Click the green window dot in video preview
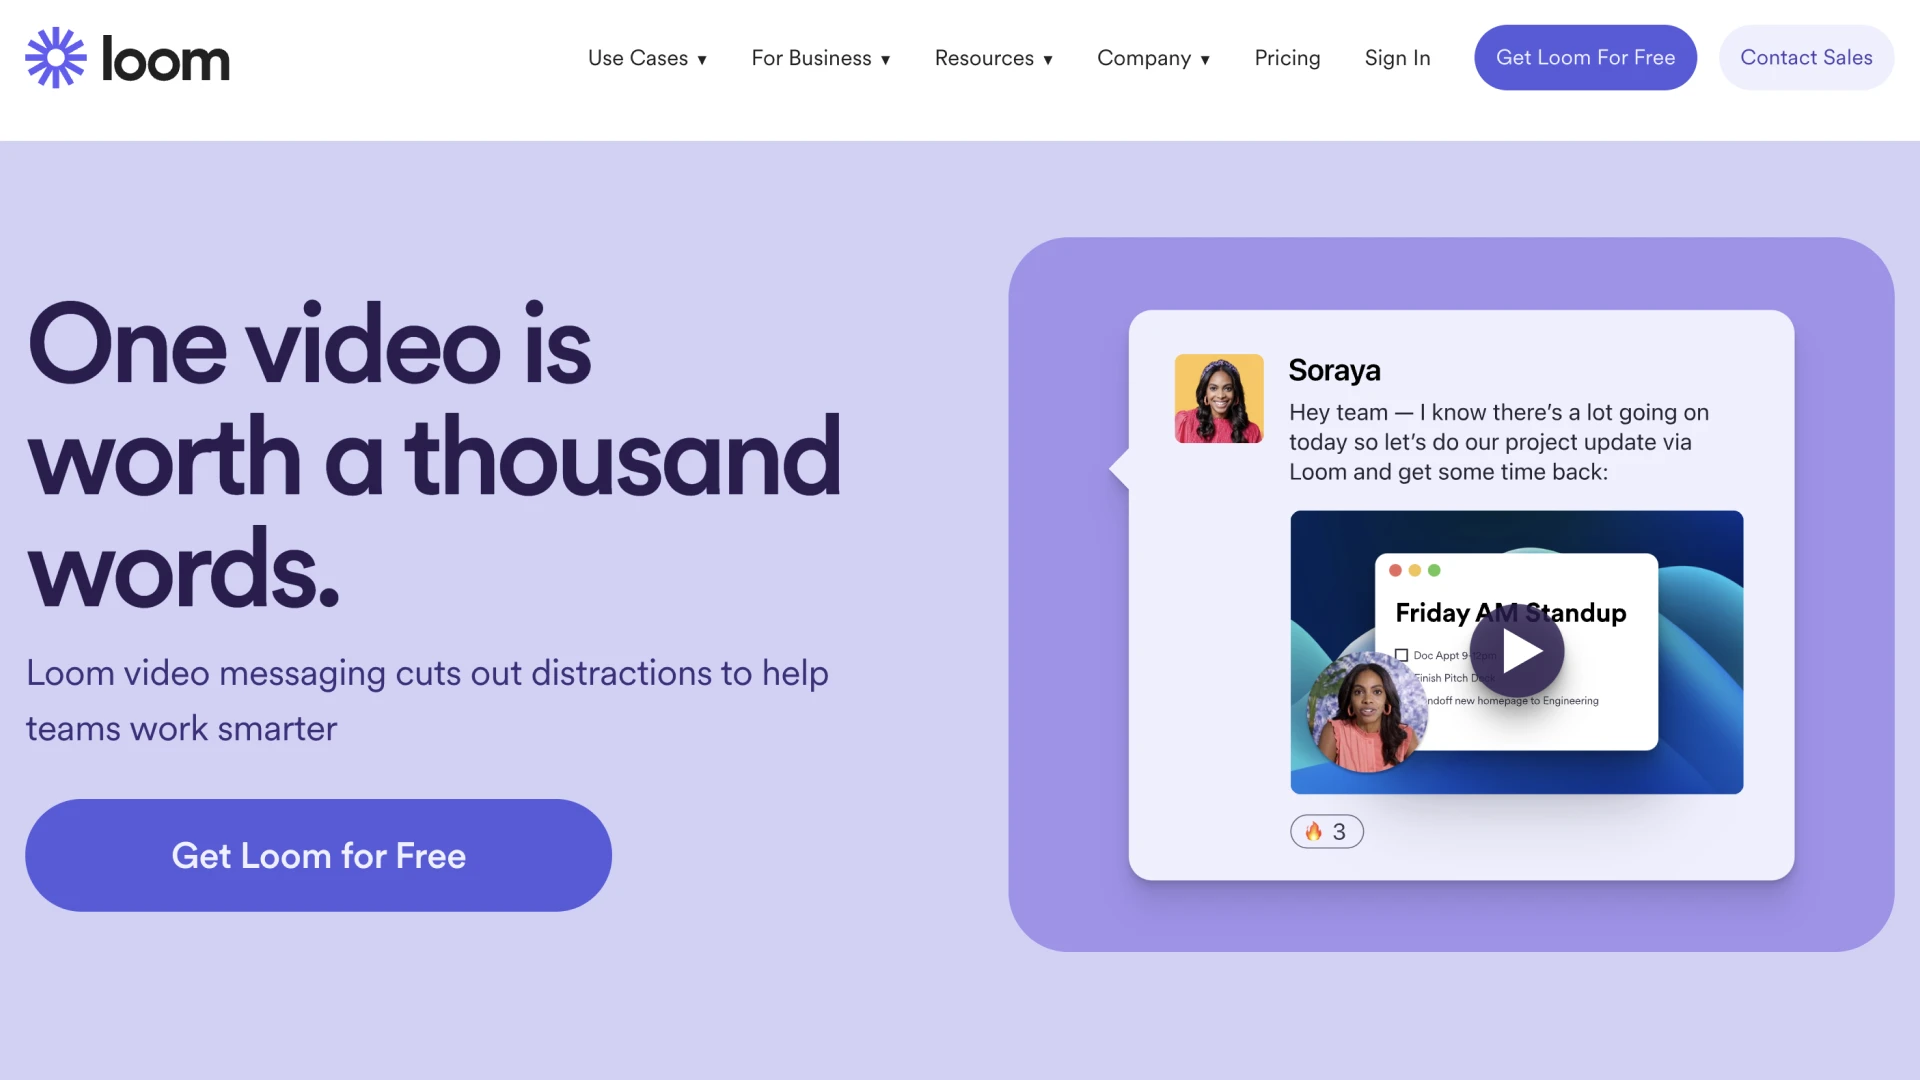1920x1080 pixels. point(1434,570)
